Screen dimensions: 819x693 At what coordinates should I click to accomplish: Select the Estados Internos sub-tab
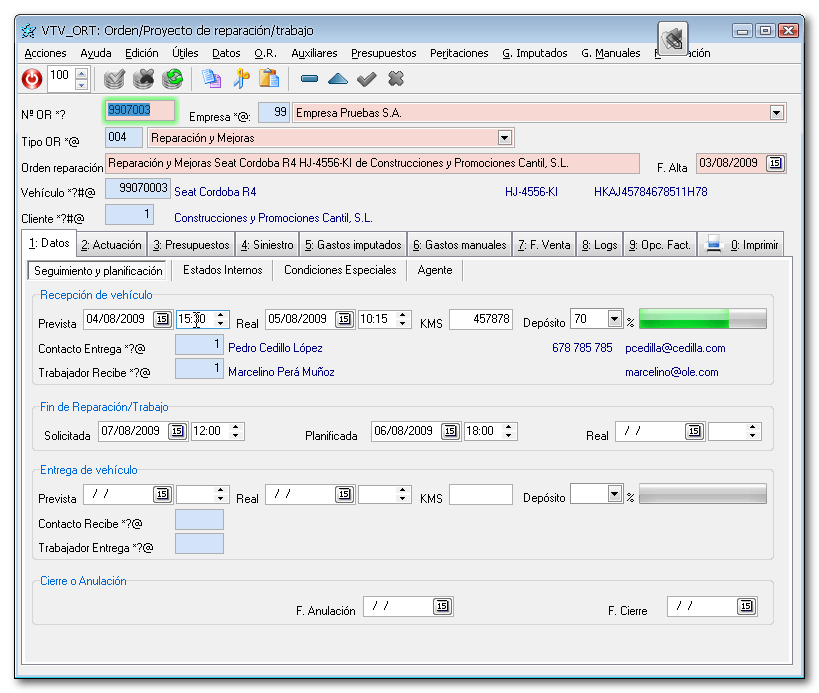click(223, 270)
